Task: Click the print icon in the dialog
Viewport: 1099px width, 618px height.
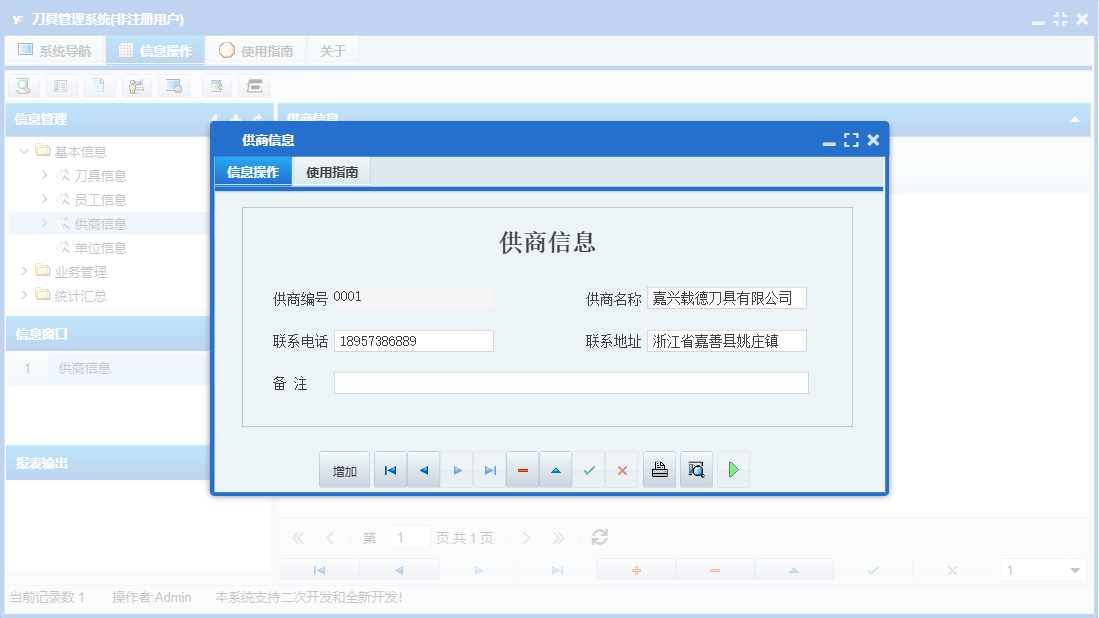Action: click(659, 469)
